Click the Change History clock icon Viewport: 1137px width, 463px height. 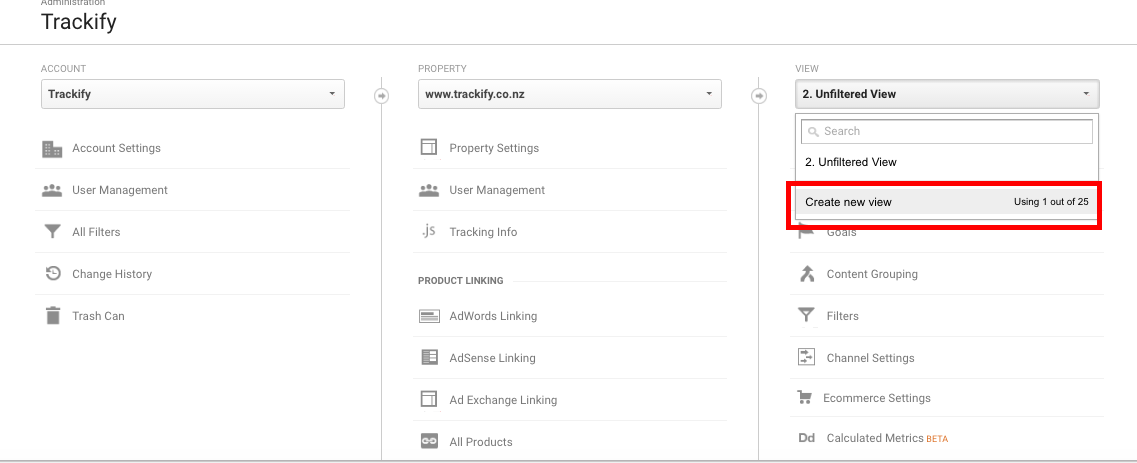click(x=52, y=274)
